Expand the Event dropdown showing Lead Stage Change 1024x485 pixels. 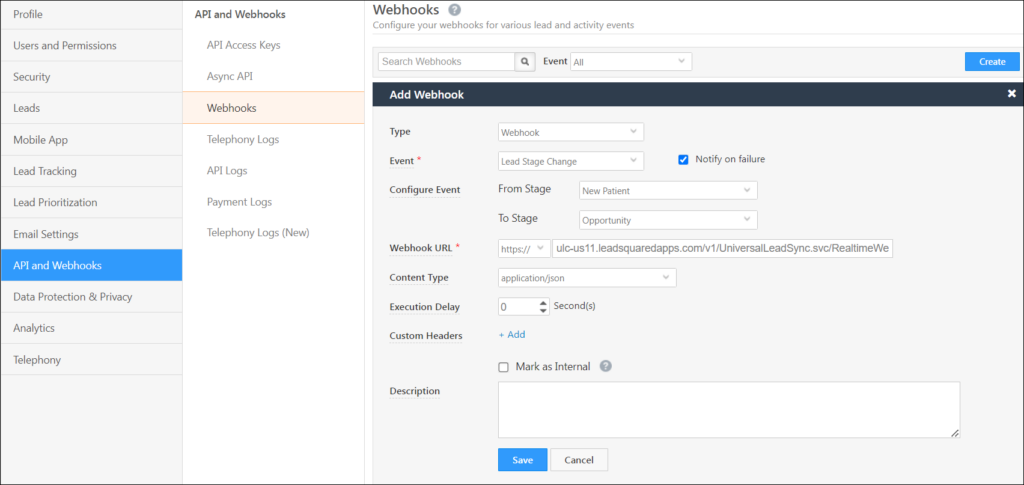[x=570, y=161]
